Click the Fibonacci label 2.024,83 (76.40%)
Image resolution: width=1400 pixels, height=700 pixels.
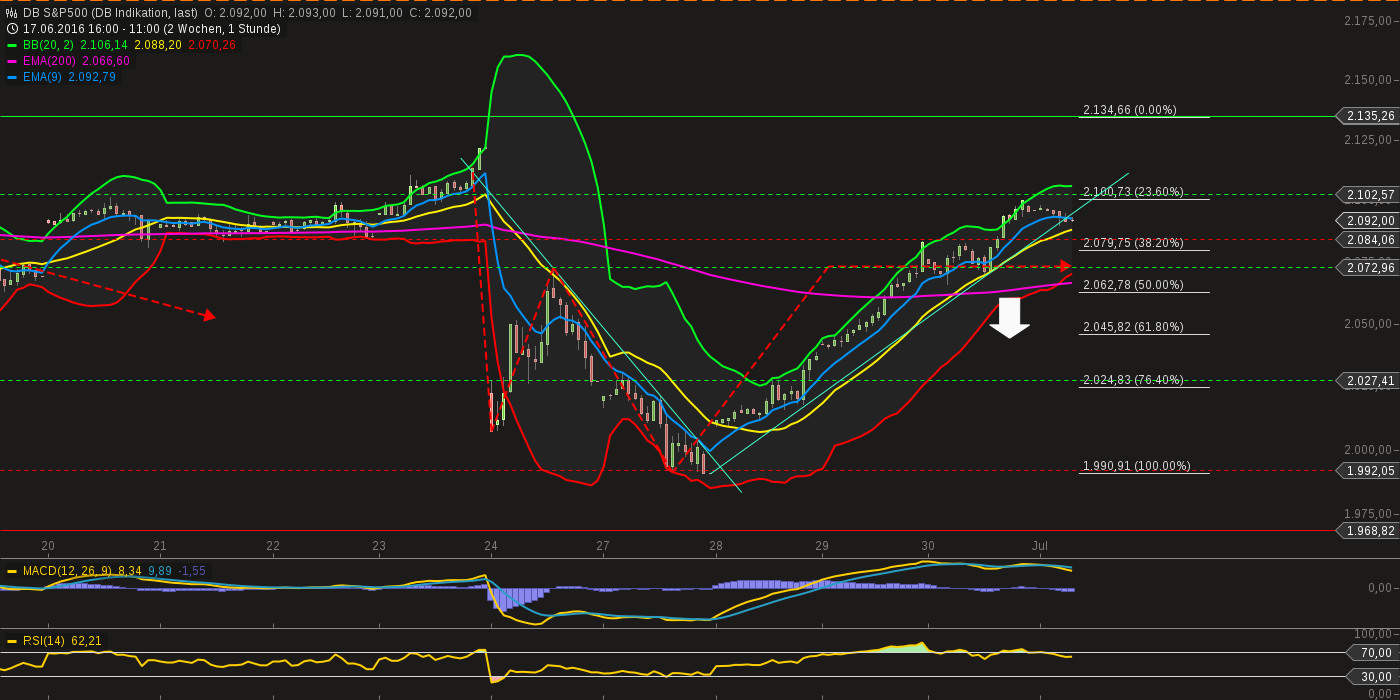(x=1133, y=380)
